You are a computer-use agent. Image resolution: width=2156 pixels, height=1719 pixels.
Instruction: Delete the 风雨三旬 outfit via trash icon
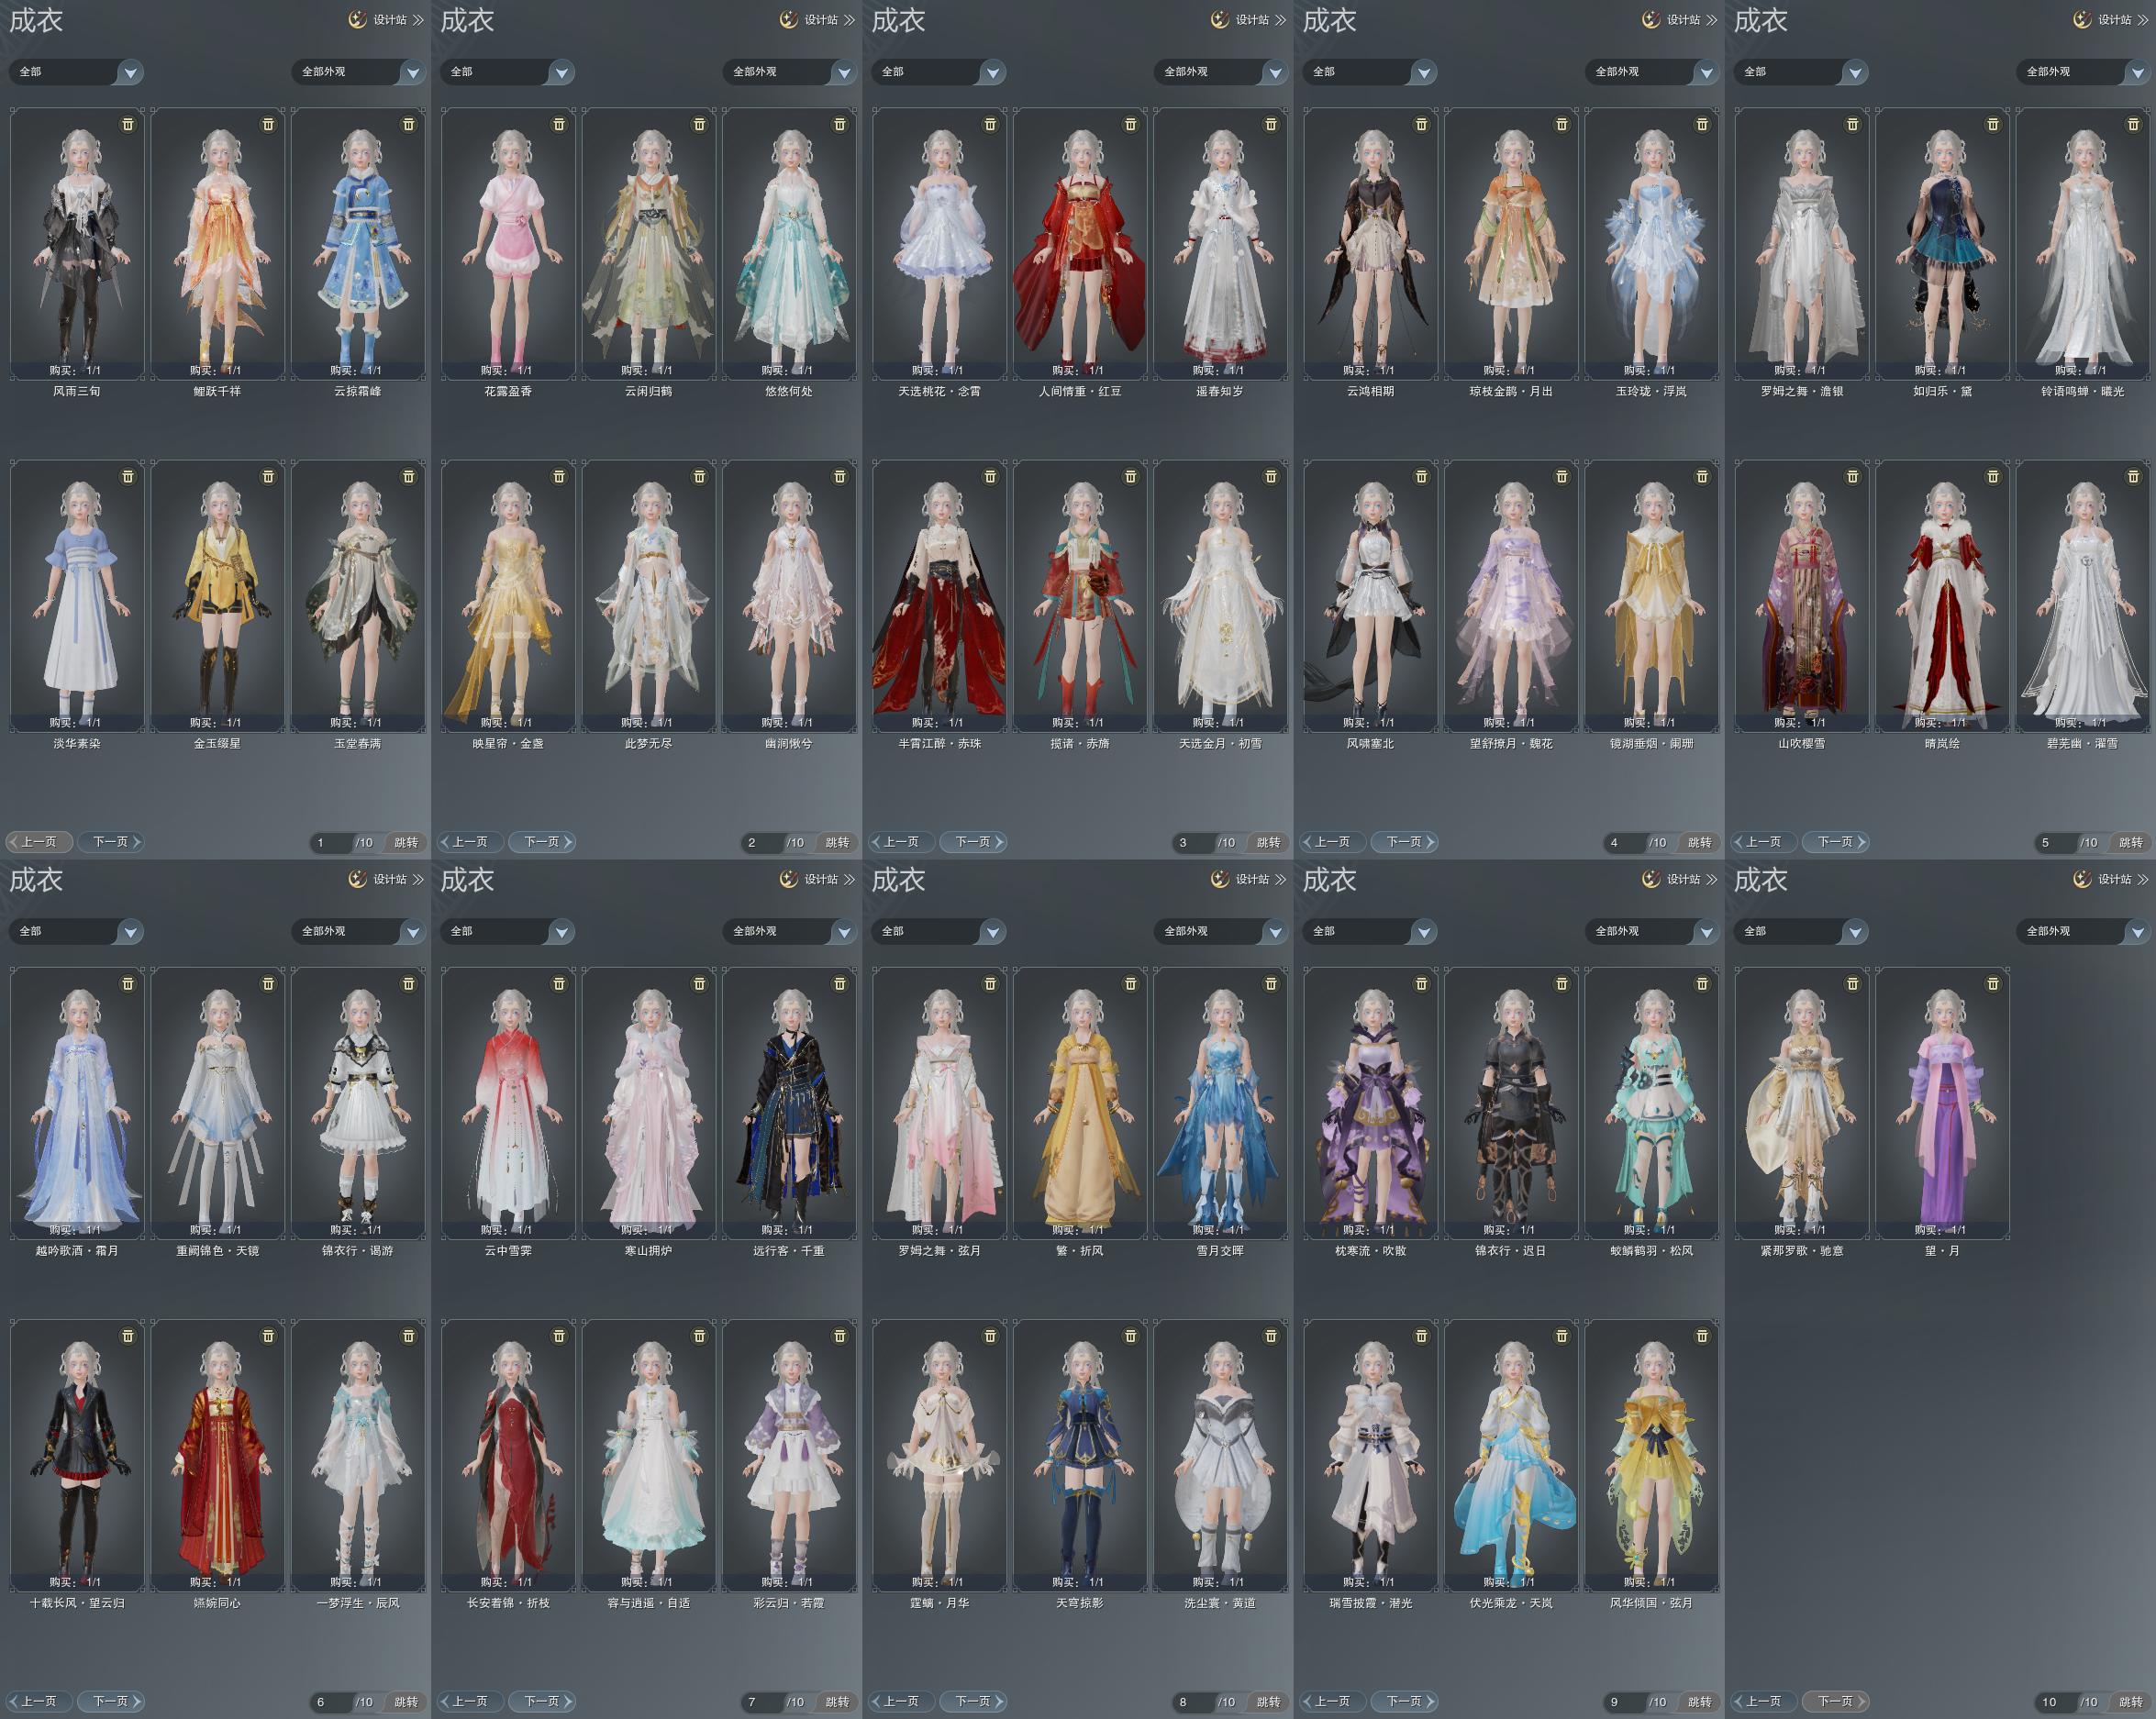pyautogui.click(x=128, y=124)
